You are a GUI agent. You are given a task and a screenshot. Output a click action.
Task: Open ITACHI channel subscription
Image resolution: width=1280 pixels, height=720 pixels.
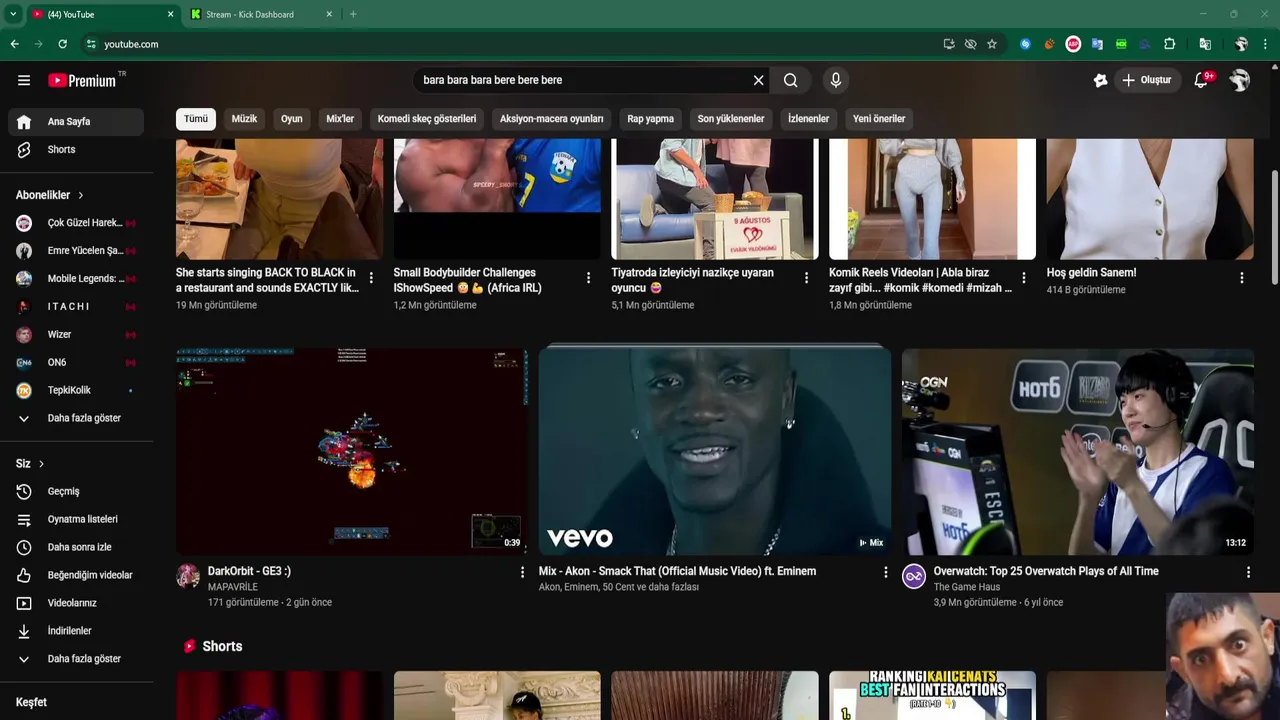76,307
